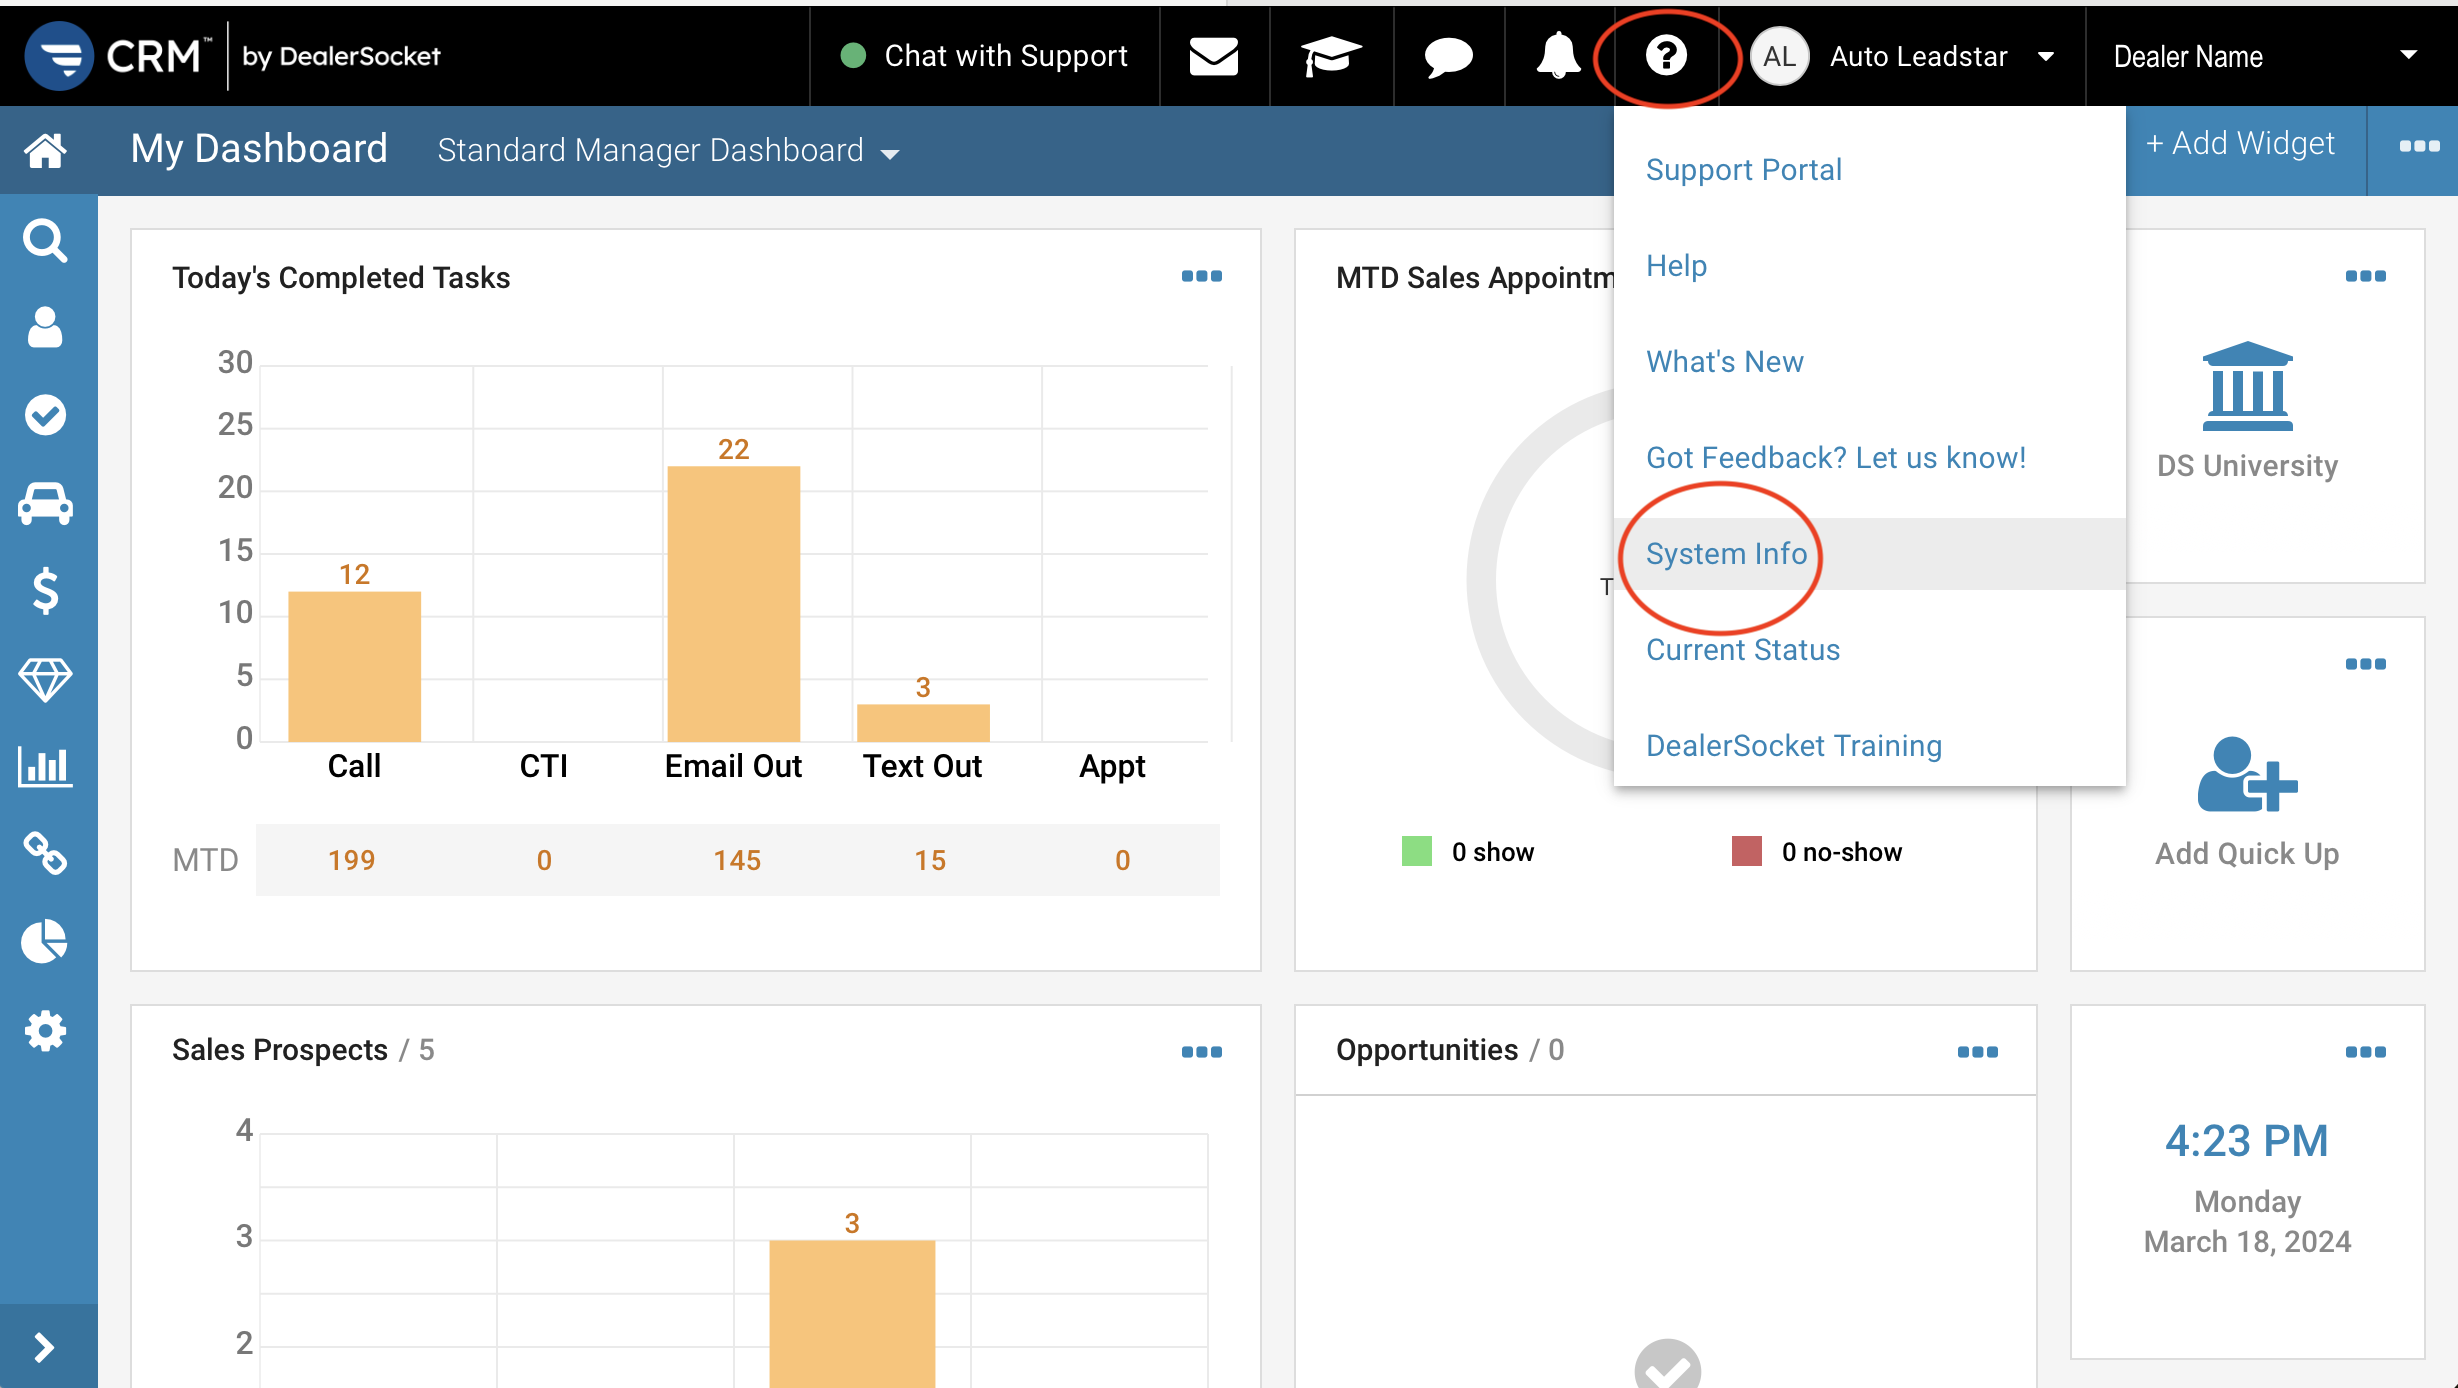Select the magnifying glass search icon
The image size is (2458, 1388).
click(x=46, y=240)
